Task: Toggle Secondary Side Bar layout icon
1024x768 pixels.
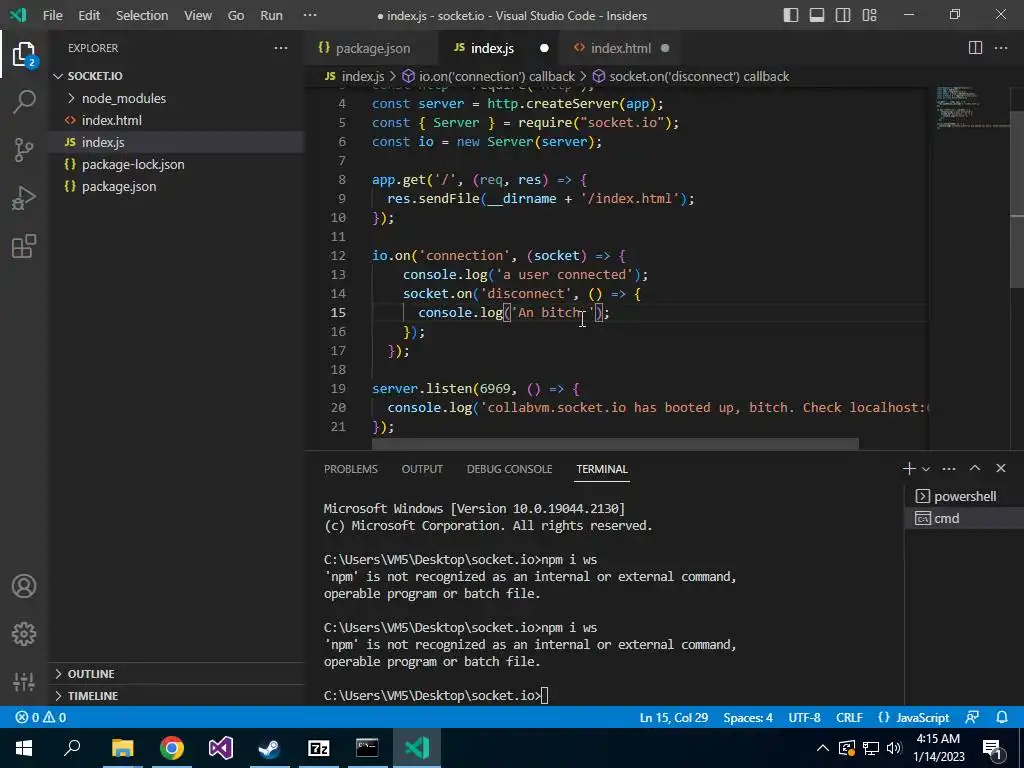Action: tap(842, 15)
